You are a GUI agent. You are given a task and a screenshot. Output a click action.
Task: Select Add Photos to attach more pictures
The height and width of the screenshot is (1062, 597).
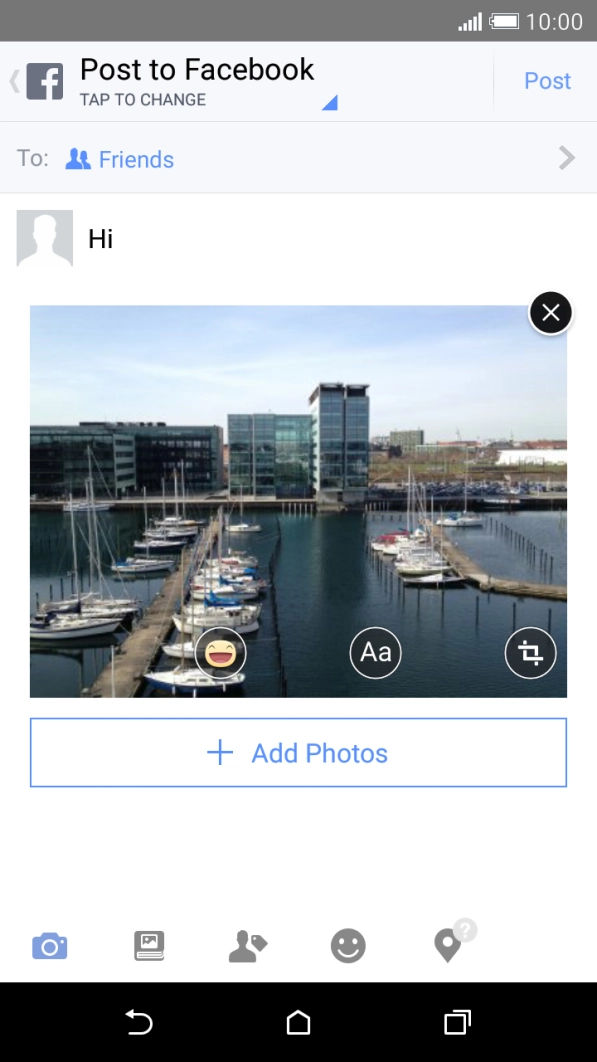coord(297,752)
